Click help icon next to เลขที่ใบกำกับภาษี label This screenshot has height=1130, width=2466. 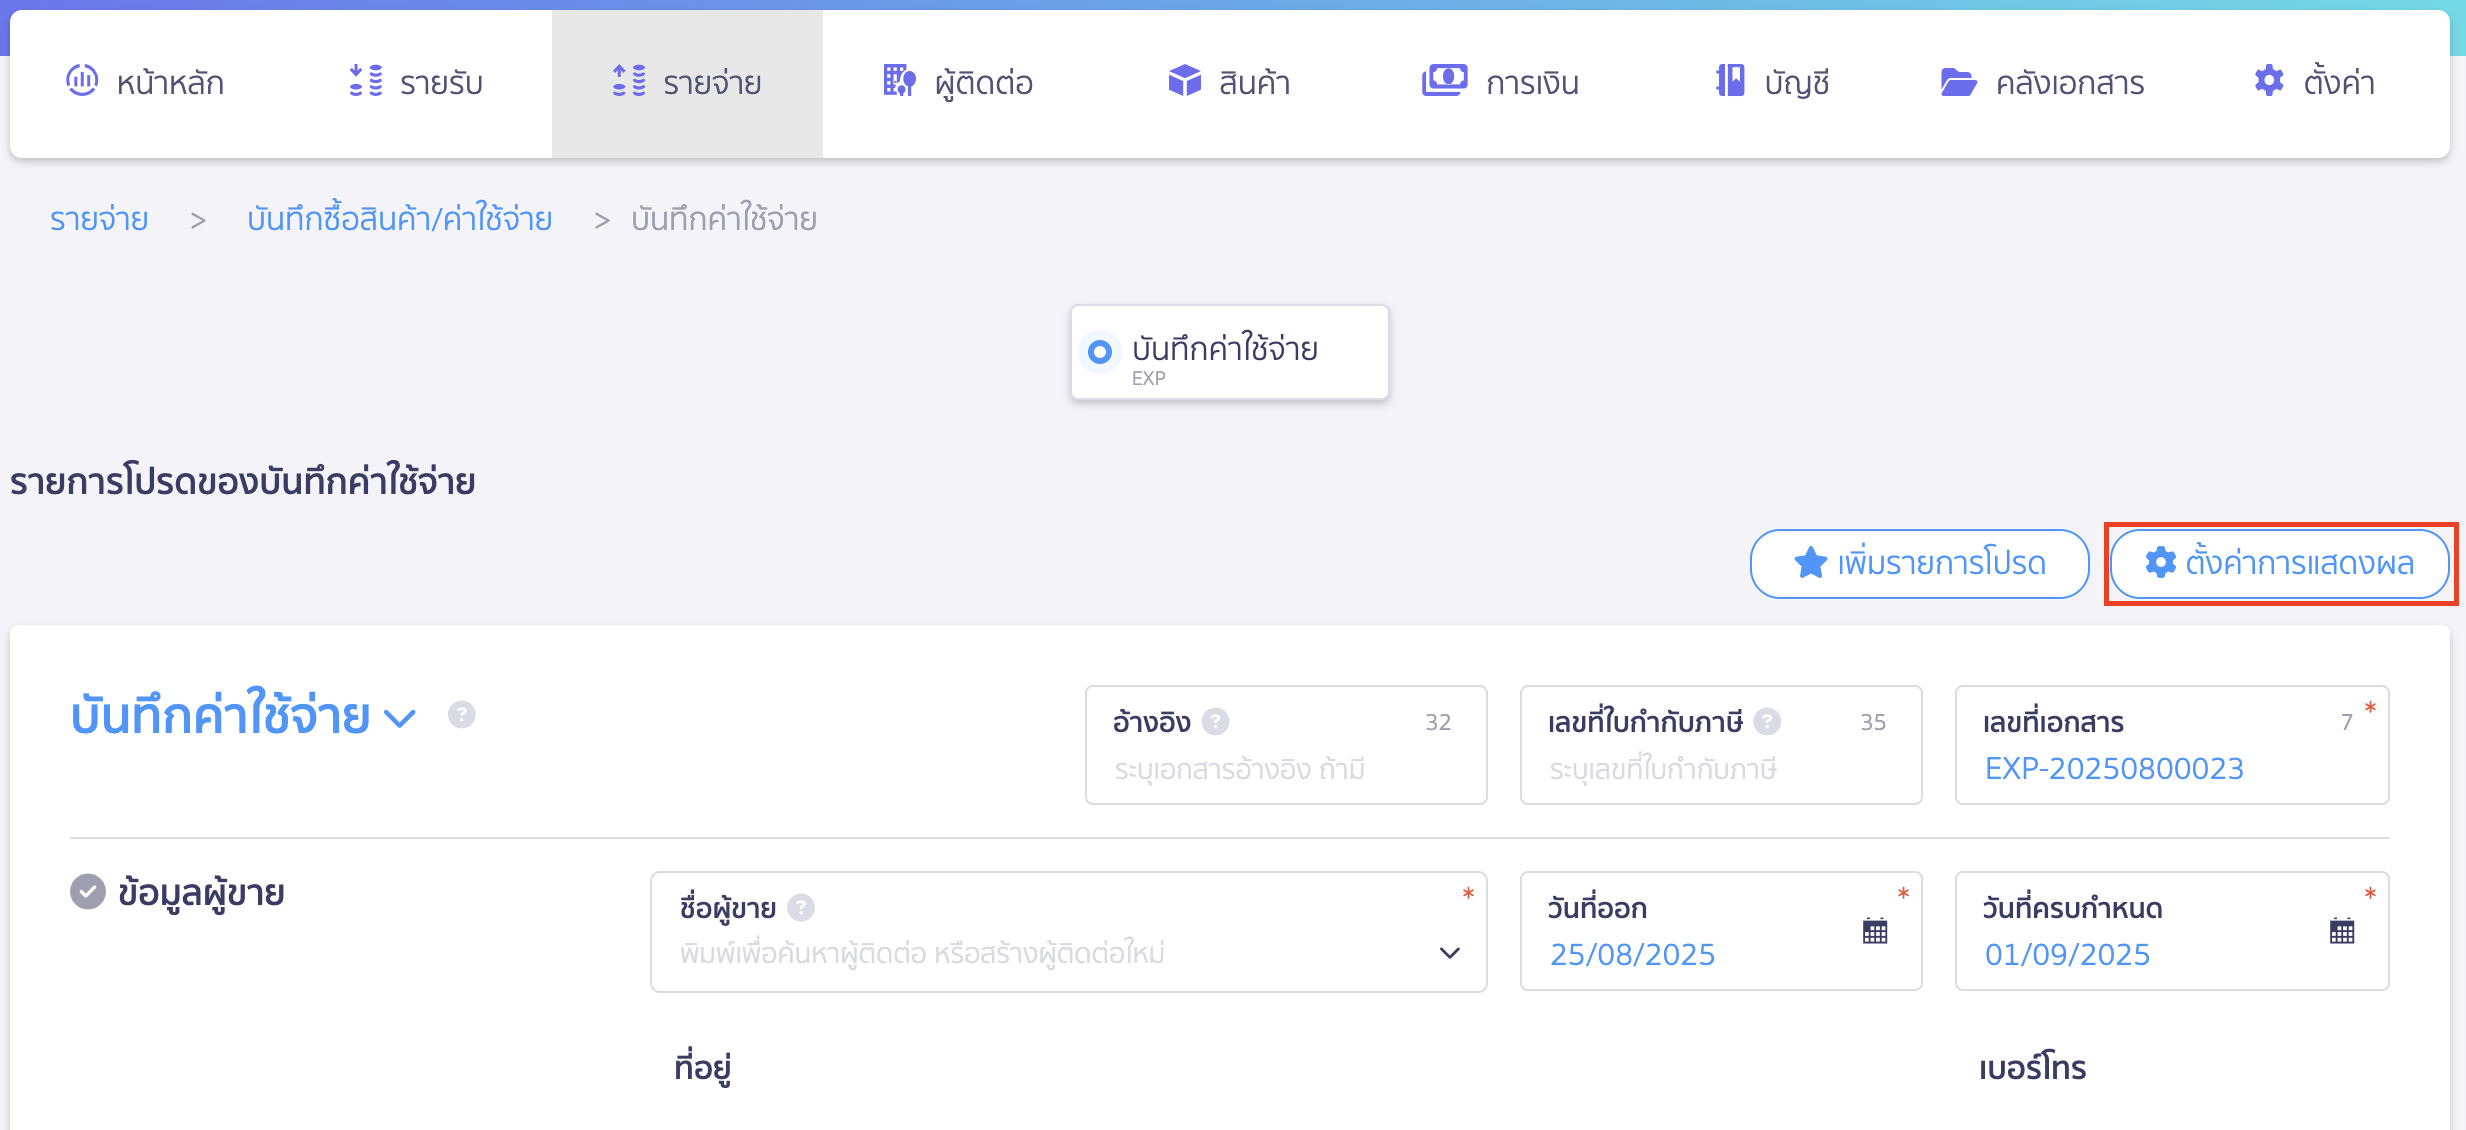1767,721
